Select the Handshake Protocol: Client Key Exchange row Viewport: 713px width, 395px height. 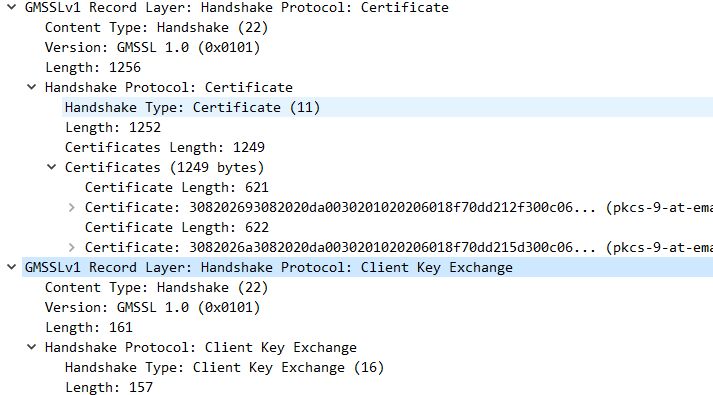click(201, 347)
